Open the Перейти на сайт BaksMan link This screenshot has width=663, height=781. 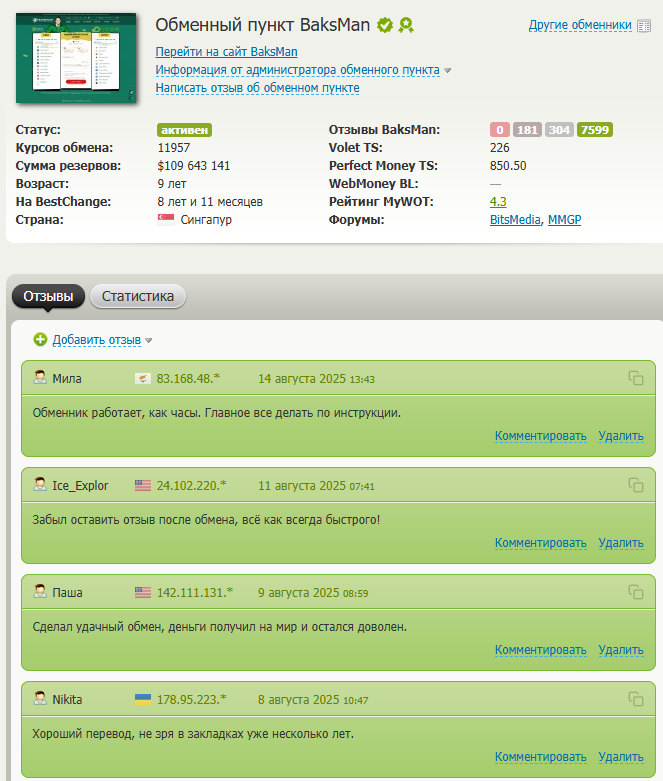point(227,52)
